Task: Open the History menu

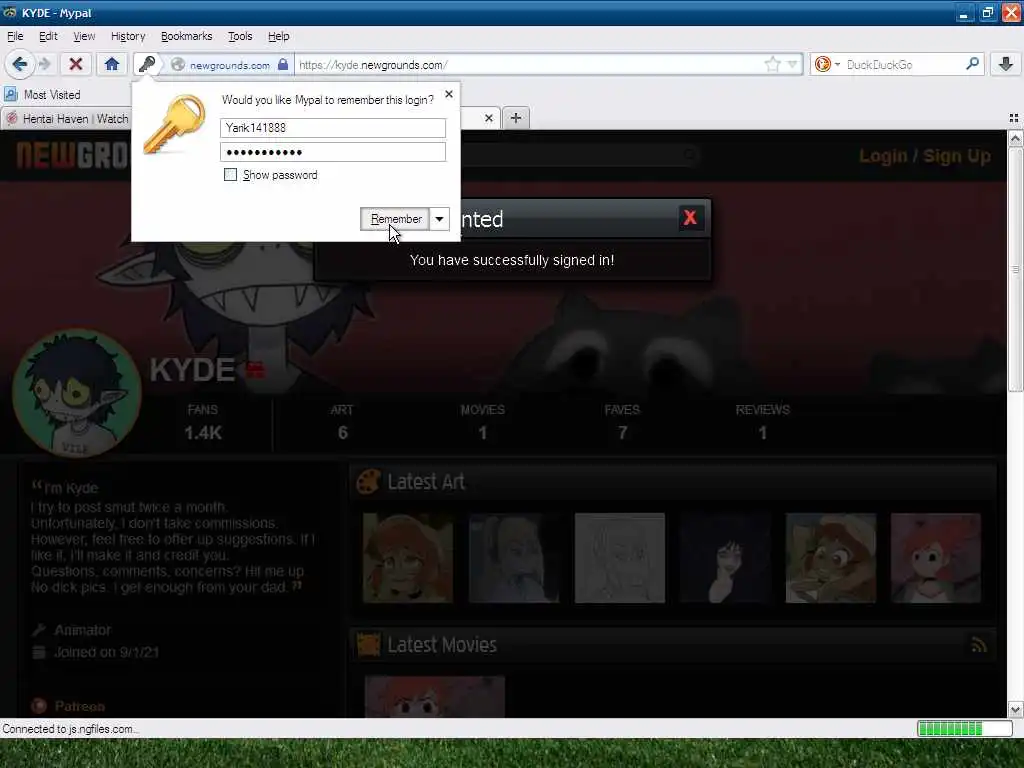Action: click(x=128, y=36)
